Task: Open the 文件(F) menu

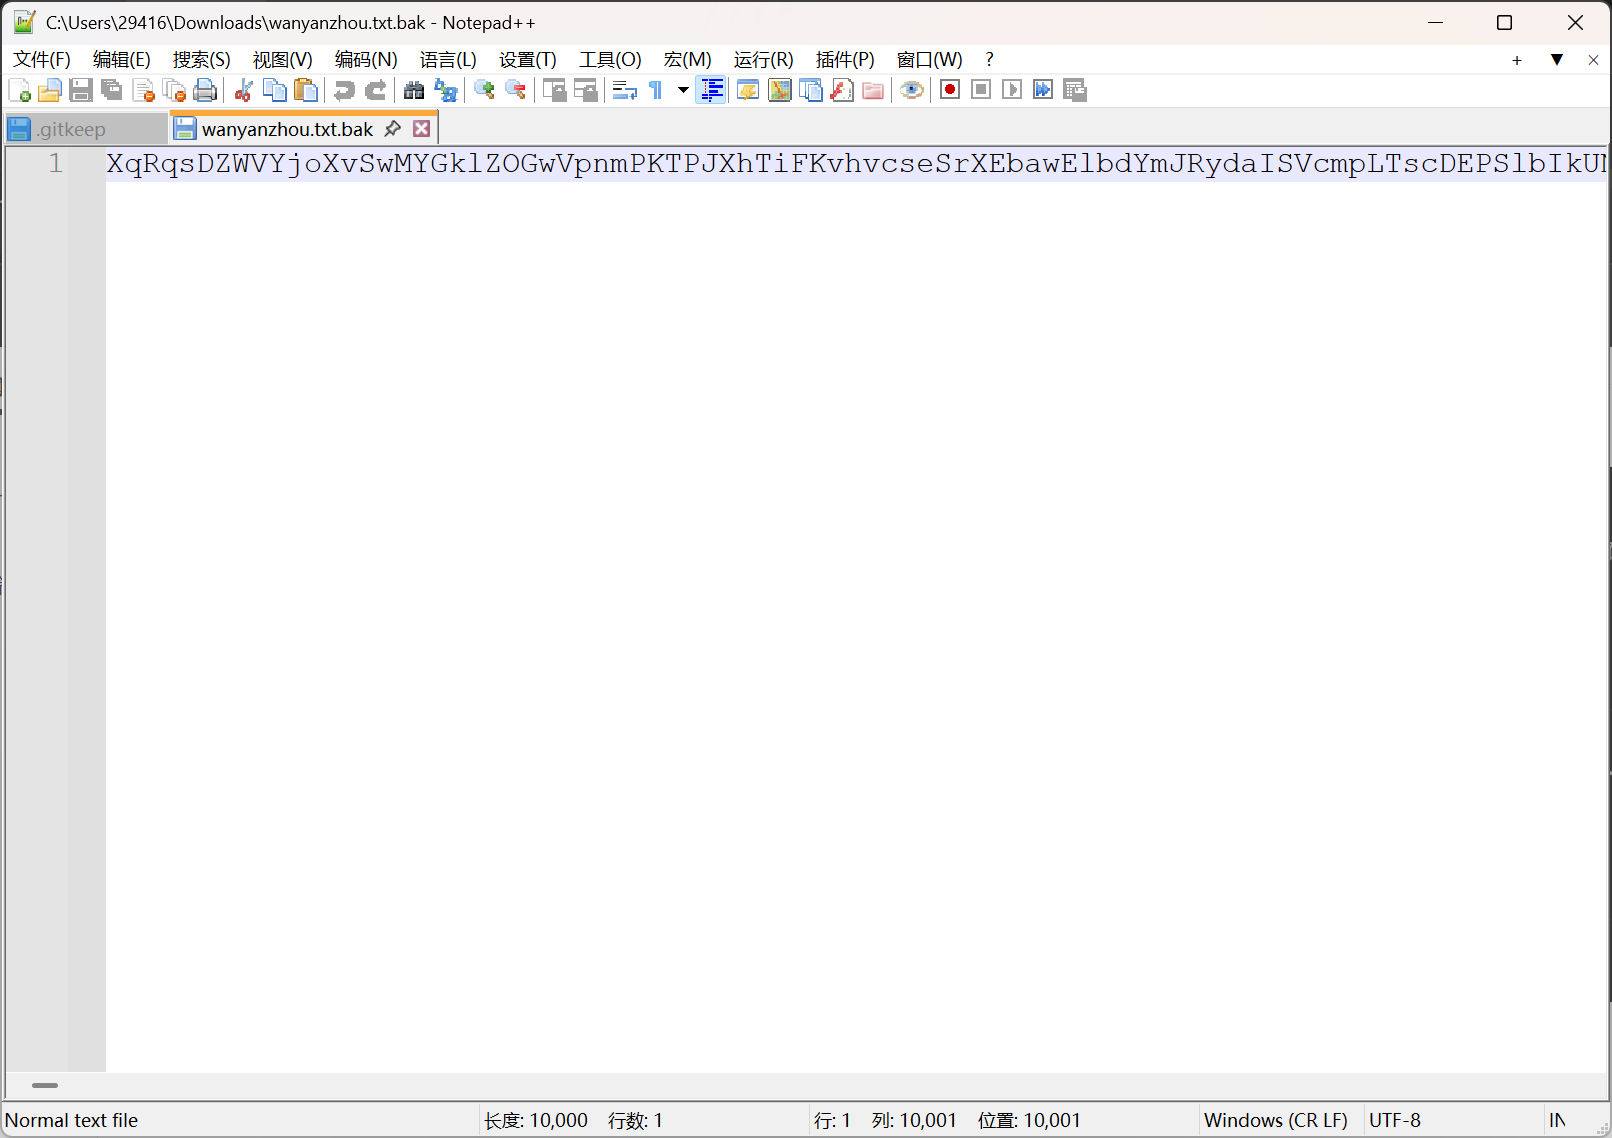Action: tap(42, 60)
